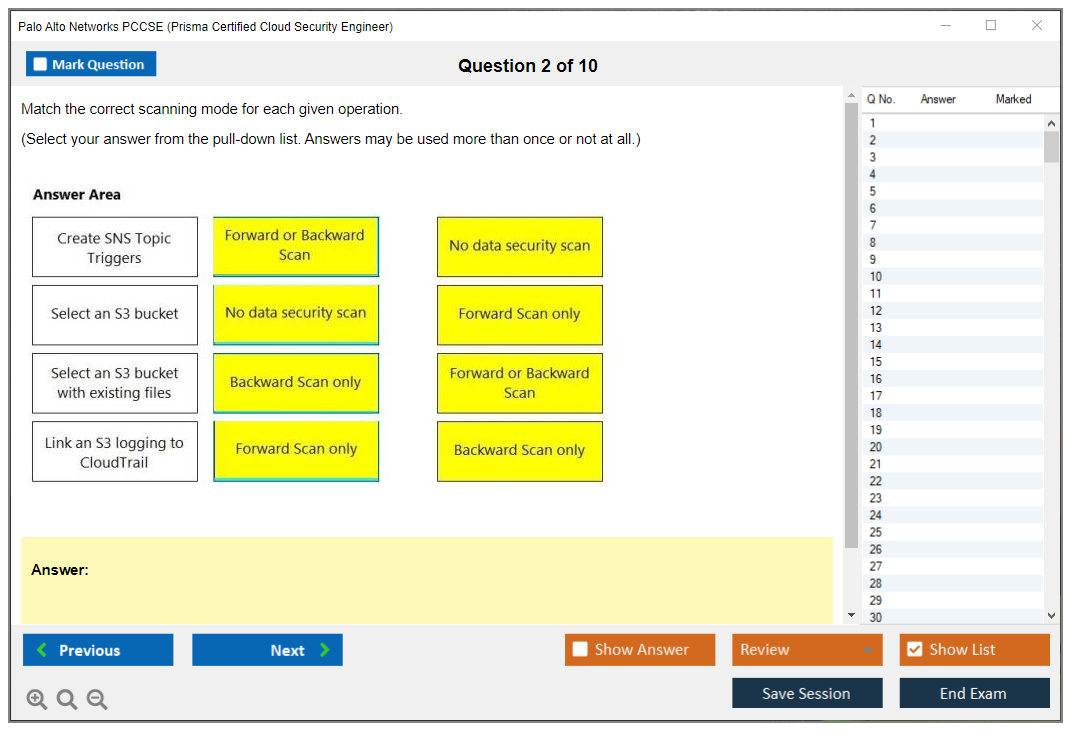Image resolution: width=1075 pixels, height=735 pixels.
Task: Click the End Exam button
Action: [x=974, y=693]
